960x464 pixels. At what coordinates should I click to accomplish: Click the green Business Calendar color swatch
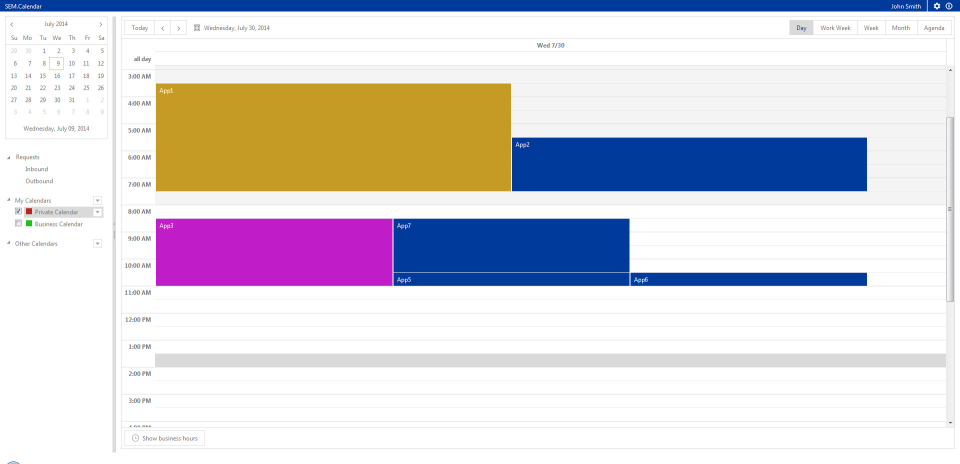[29, 223]
